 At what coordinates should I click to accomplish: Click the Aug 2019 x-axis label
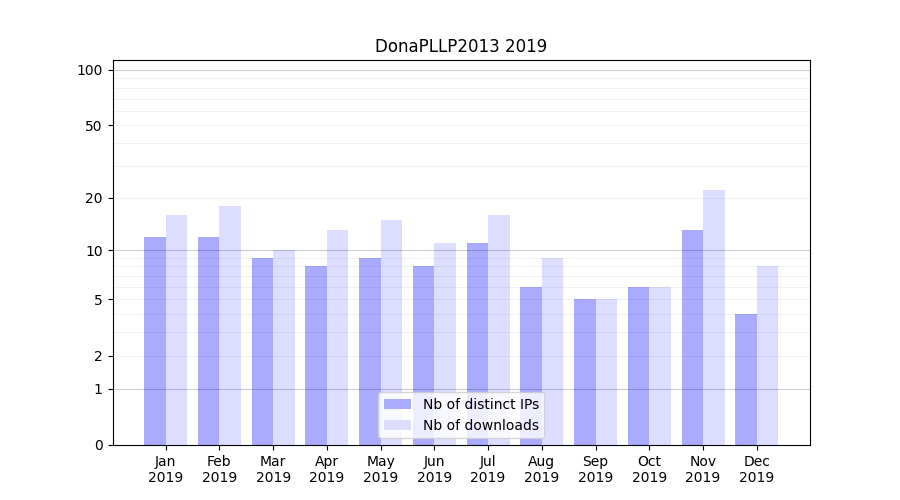tap(542, 469)
